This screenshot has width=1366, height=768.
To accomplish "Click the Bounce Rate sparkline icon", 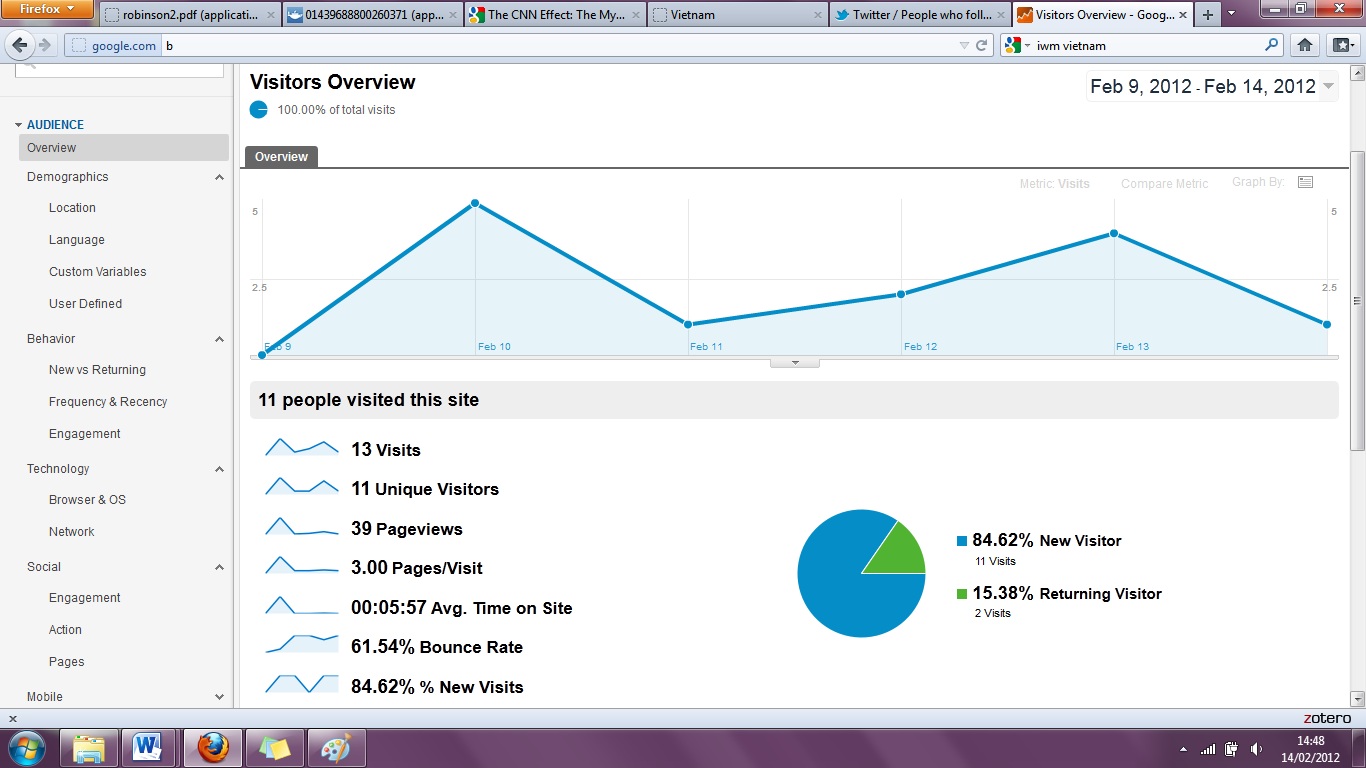I will [x=302, y=644].
